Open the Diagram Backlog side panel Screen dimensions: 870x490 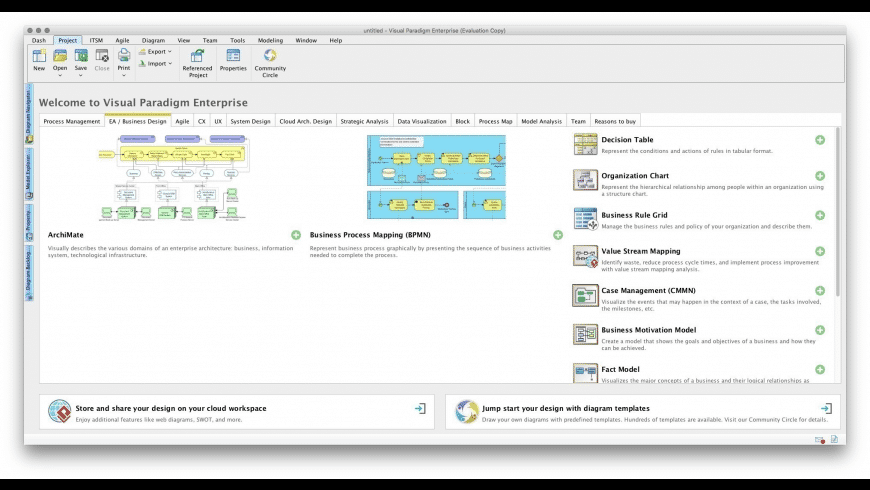[29, 273]
